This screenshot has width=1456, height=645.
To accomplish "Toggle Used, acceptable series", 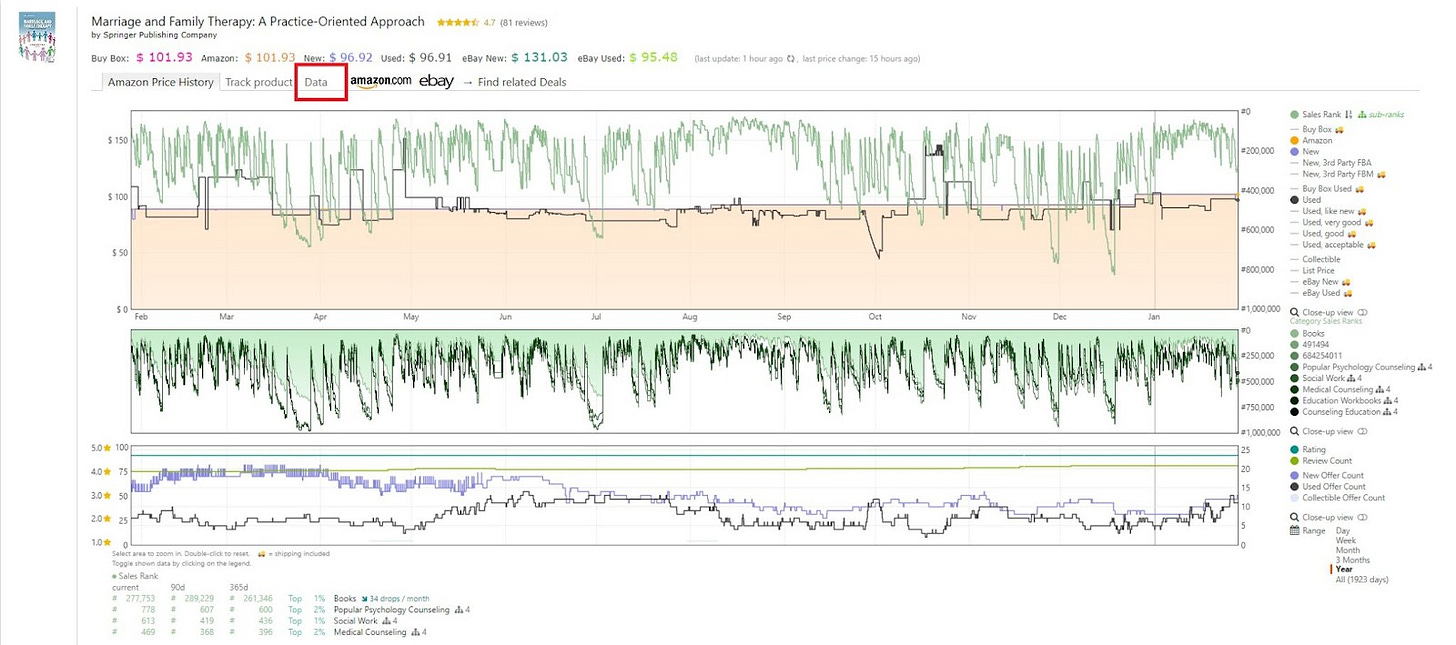I will (1332, 244).
